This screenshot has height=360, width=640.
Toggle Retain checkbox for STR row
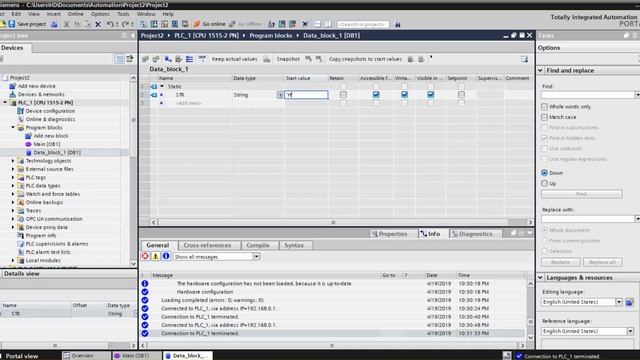pos(343,95)
